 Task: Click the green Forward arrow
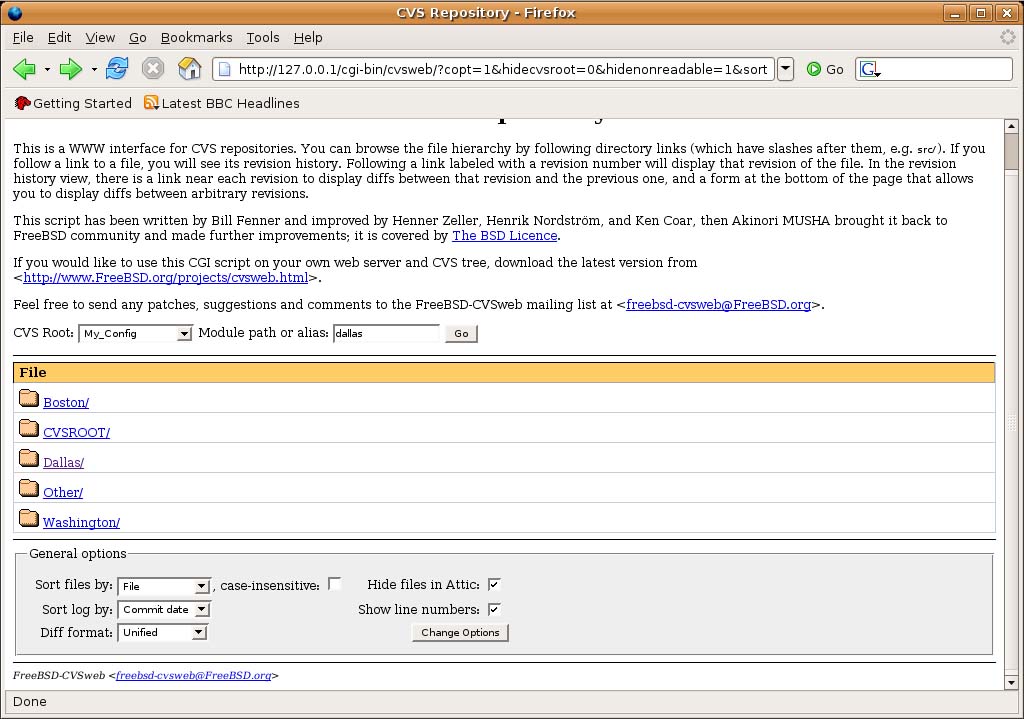[71, 69]
